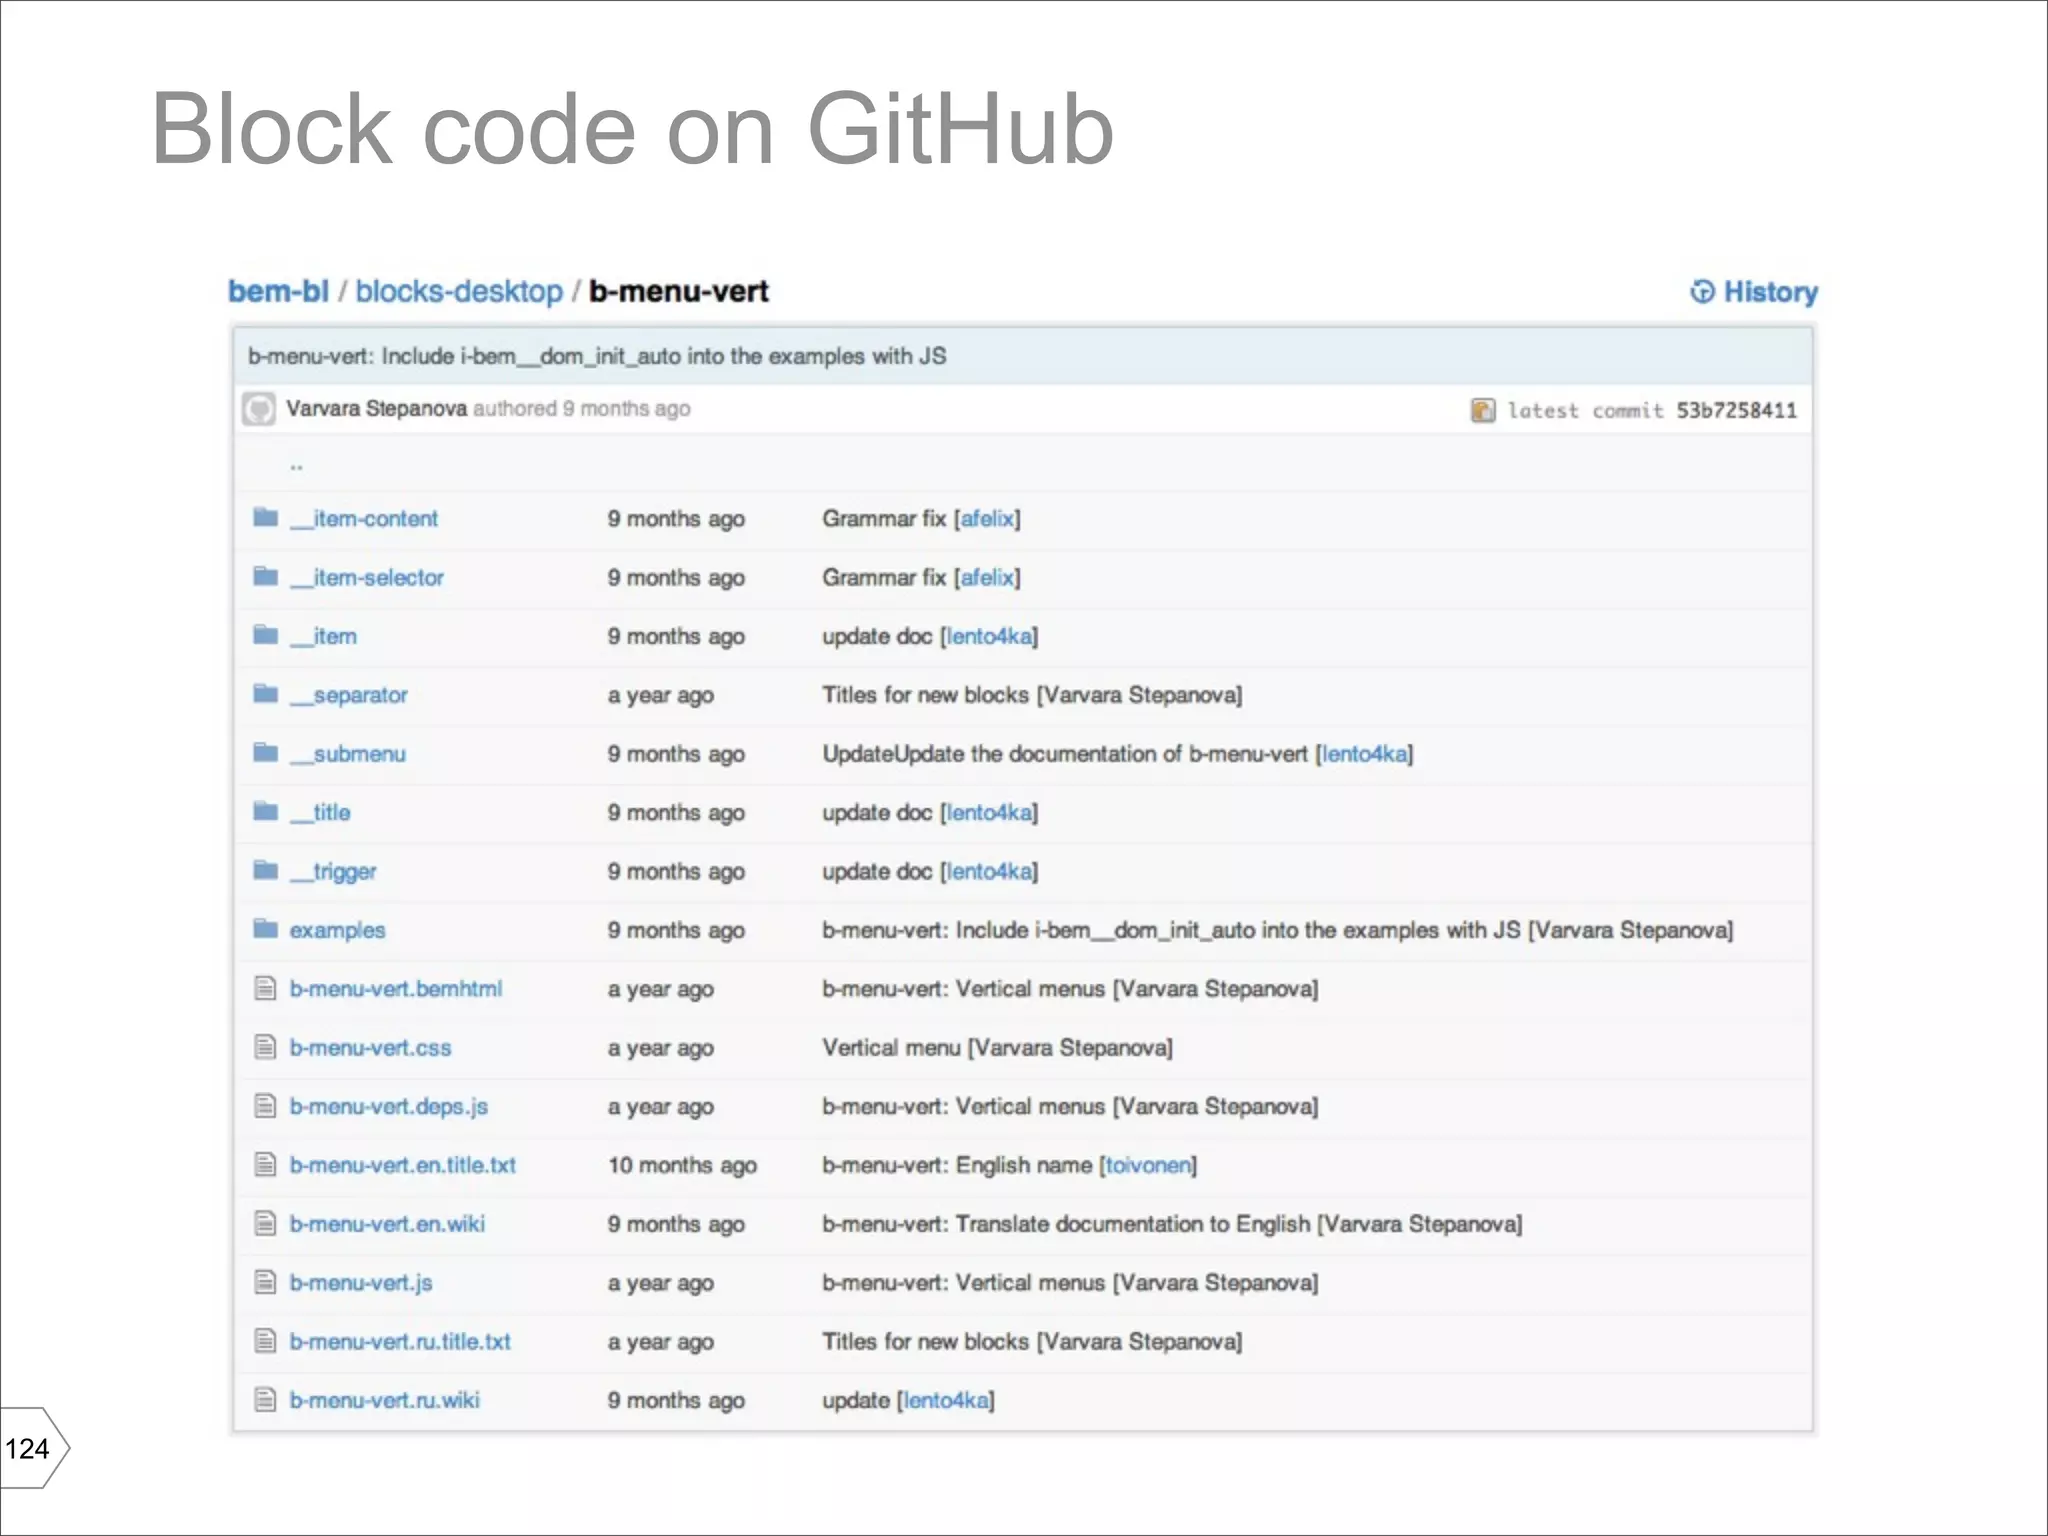Image resolution: width=2048 pixels, height=1536 pixels.
Task: Click file icon for b-menu-vert.en.wiki
Action: pyautogui.click(x=265, y=1224)
